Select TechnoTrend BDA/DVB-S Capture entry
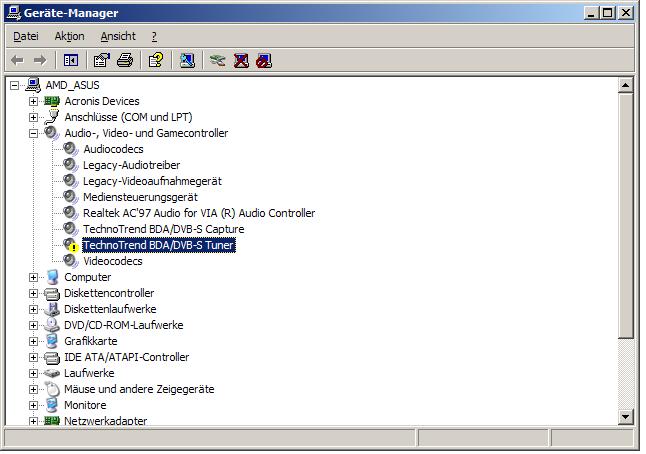 pyautogui.click(x=164, y=229)
